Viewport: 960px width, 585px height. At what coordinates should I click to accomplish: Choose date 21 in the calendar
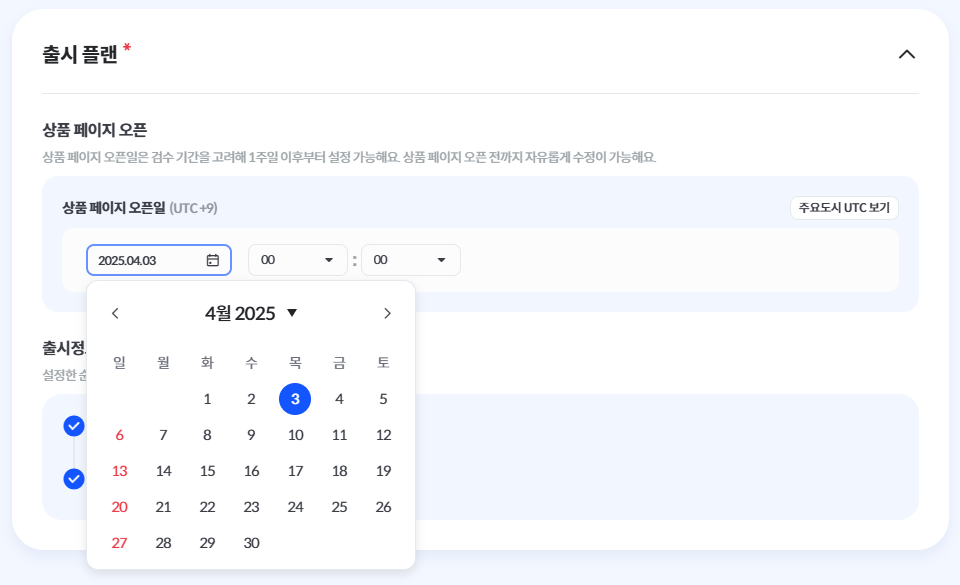pyautogui.click(x=163, y=507)
